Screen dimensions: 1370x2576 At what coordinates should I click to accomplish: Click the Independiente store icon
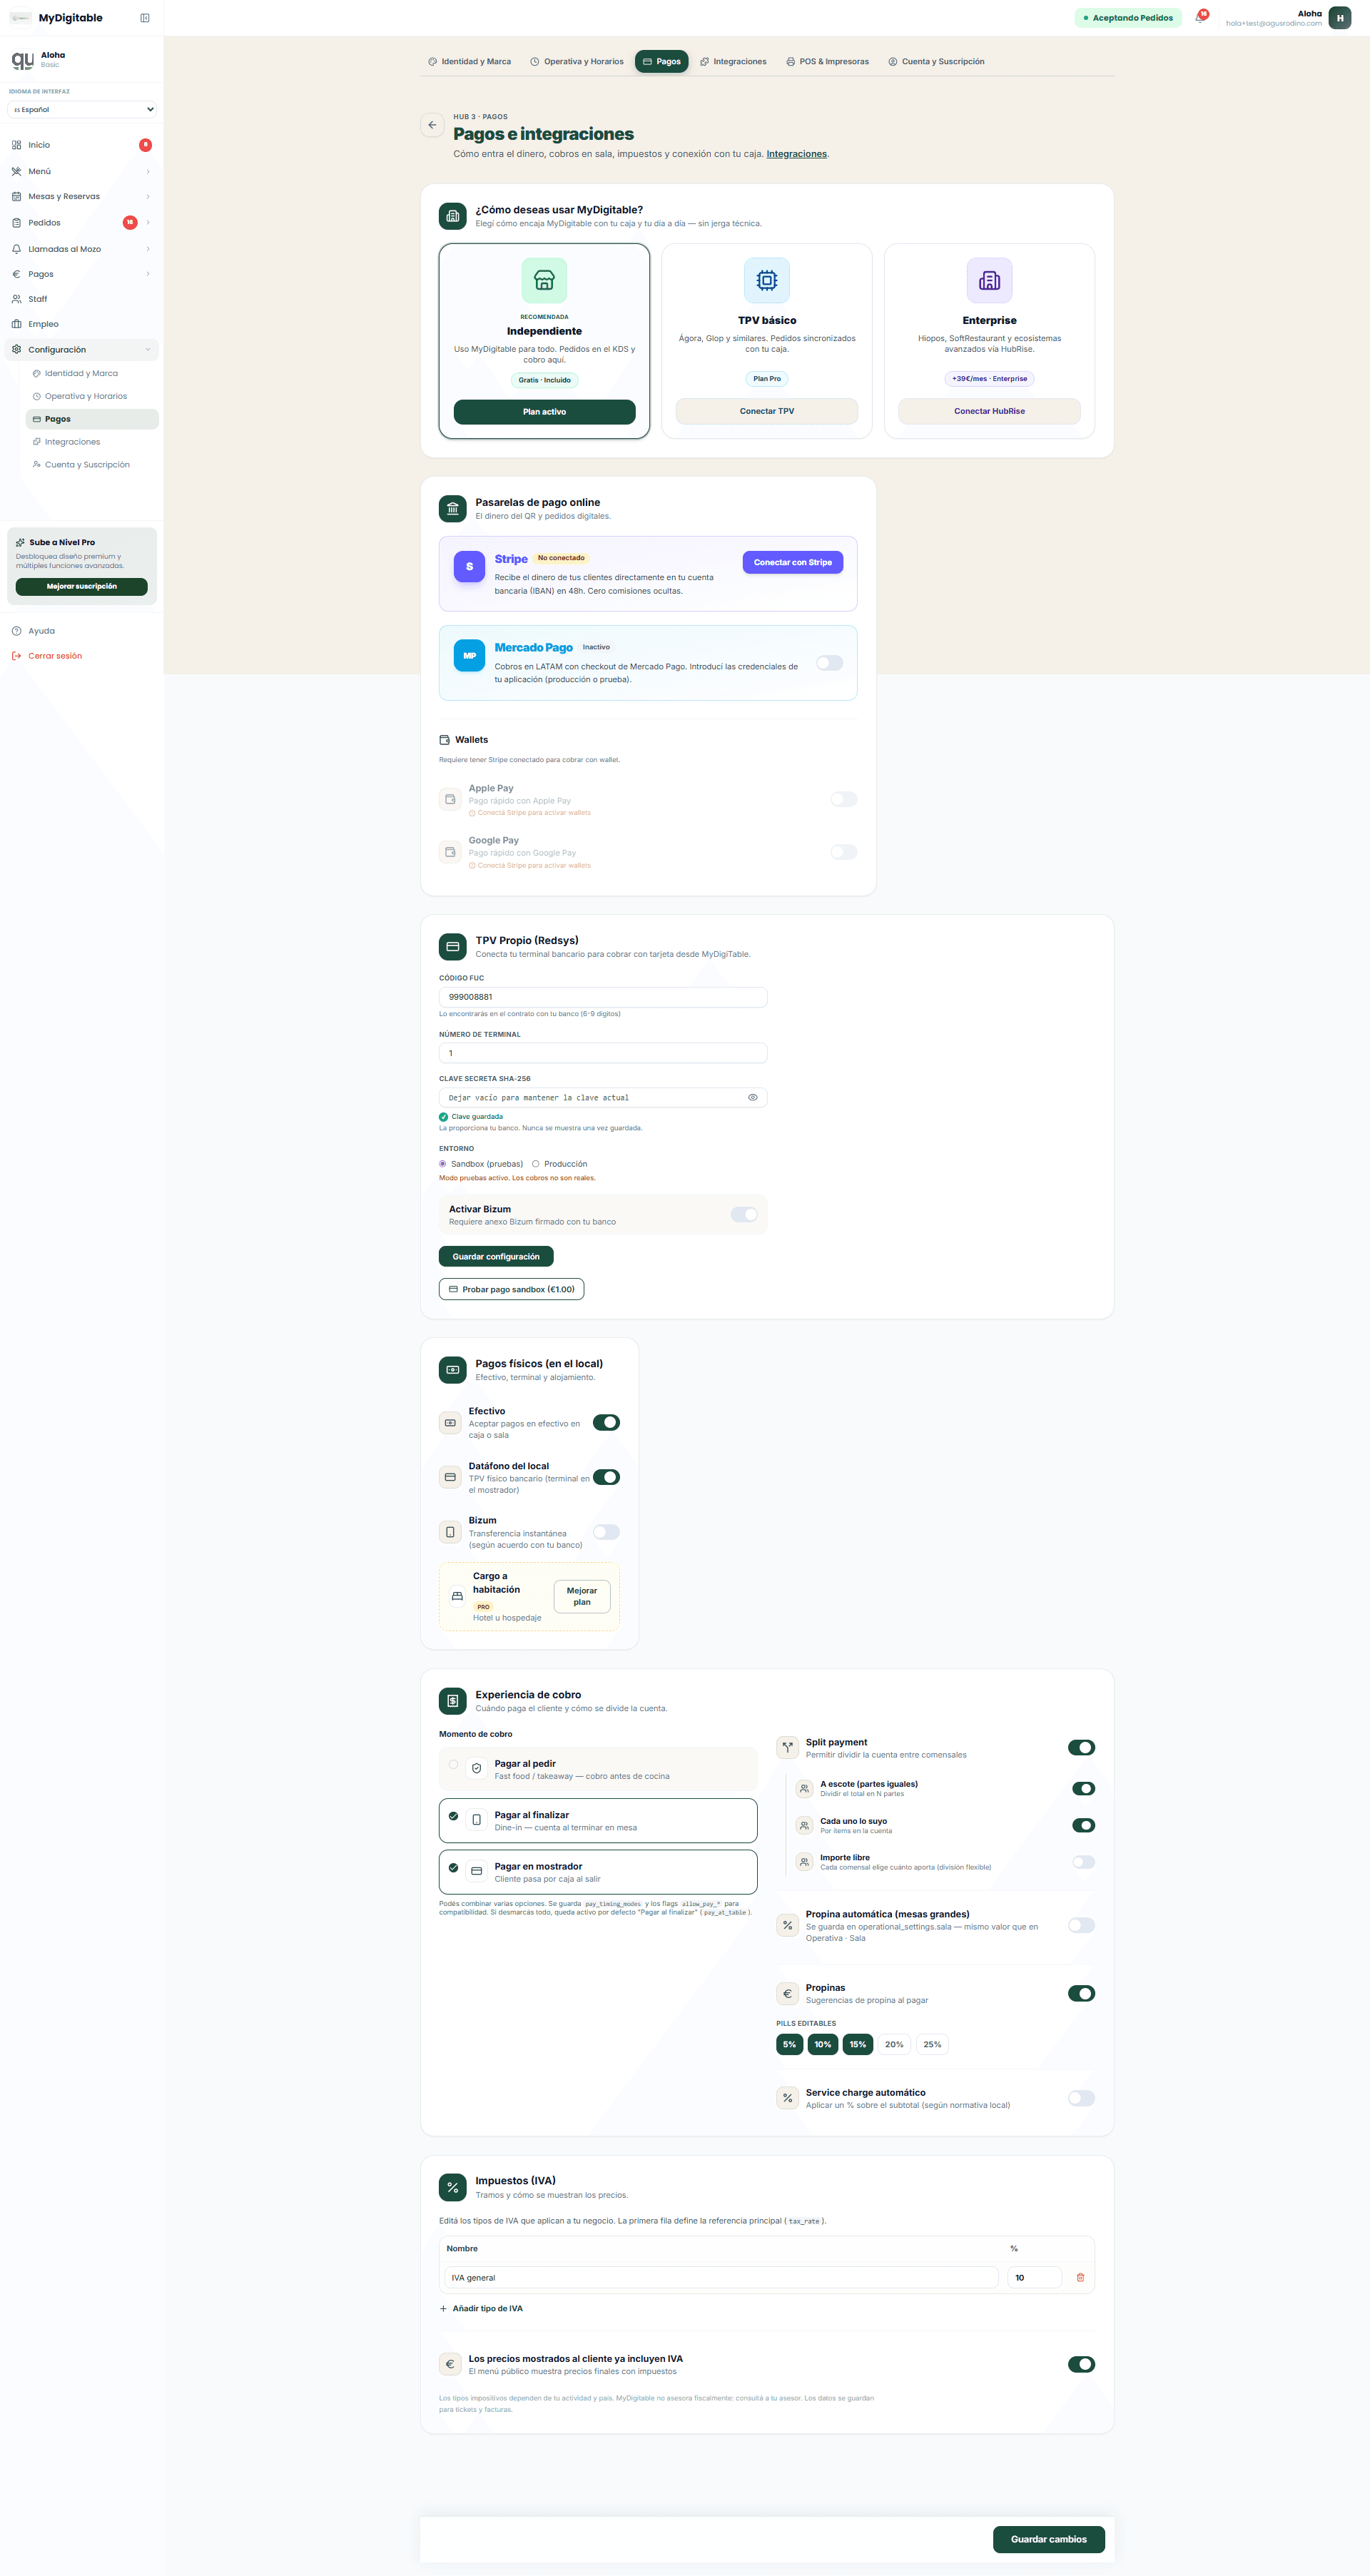coord(544,280)
